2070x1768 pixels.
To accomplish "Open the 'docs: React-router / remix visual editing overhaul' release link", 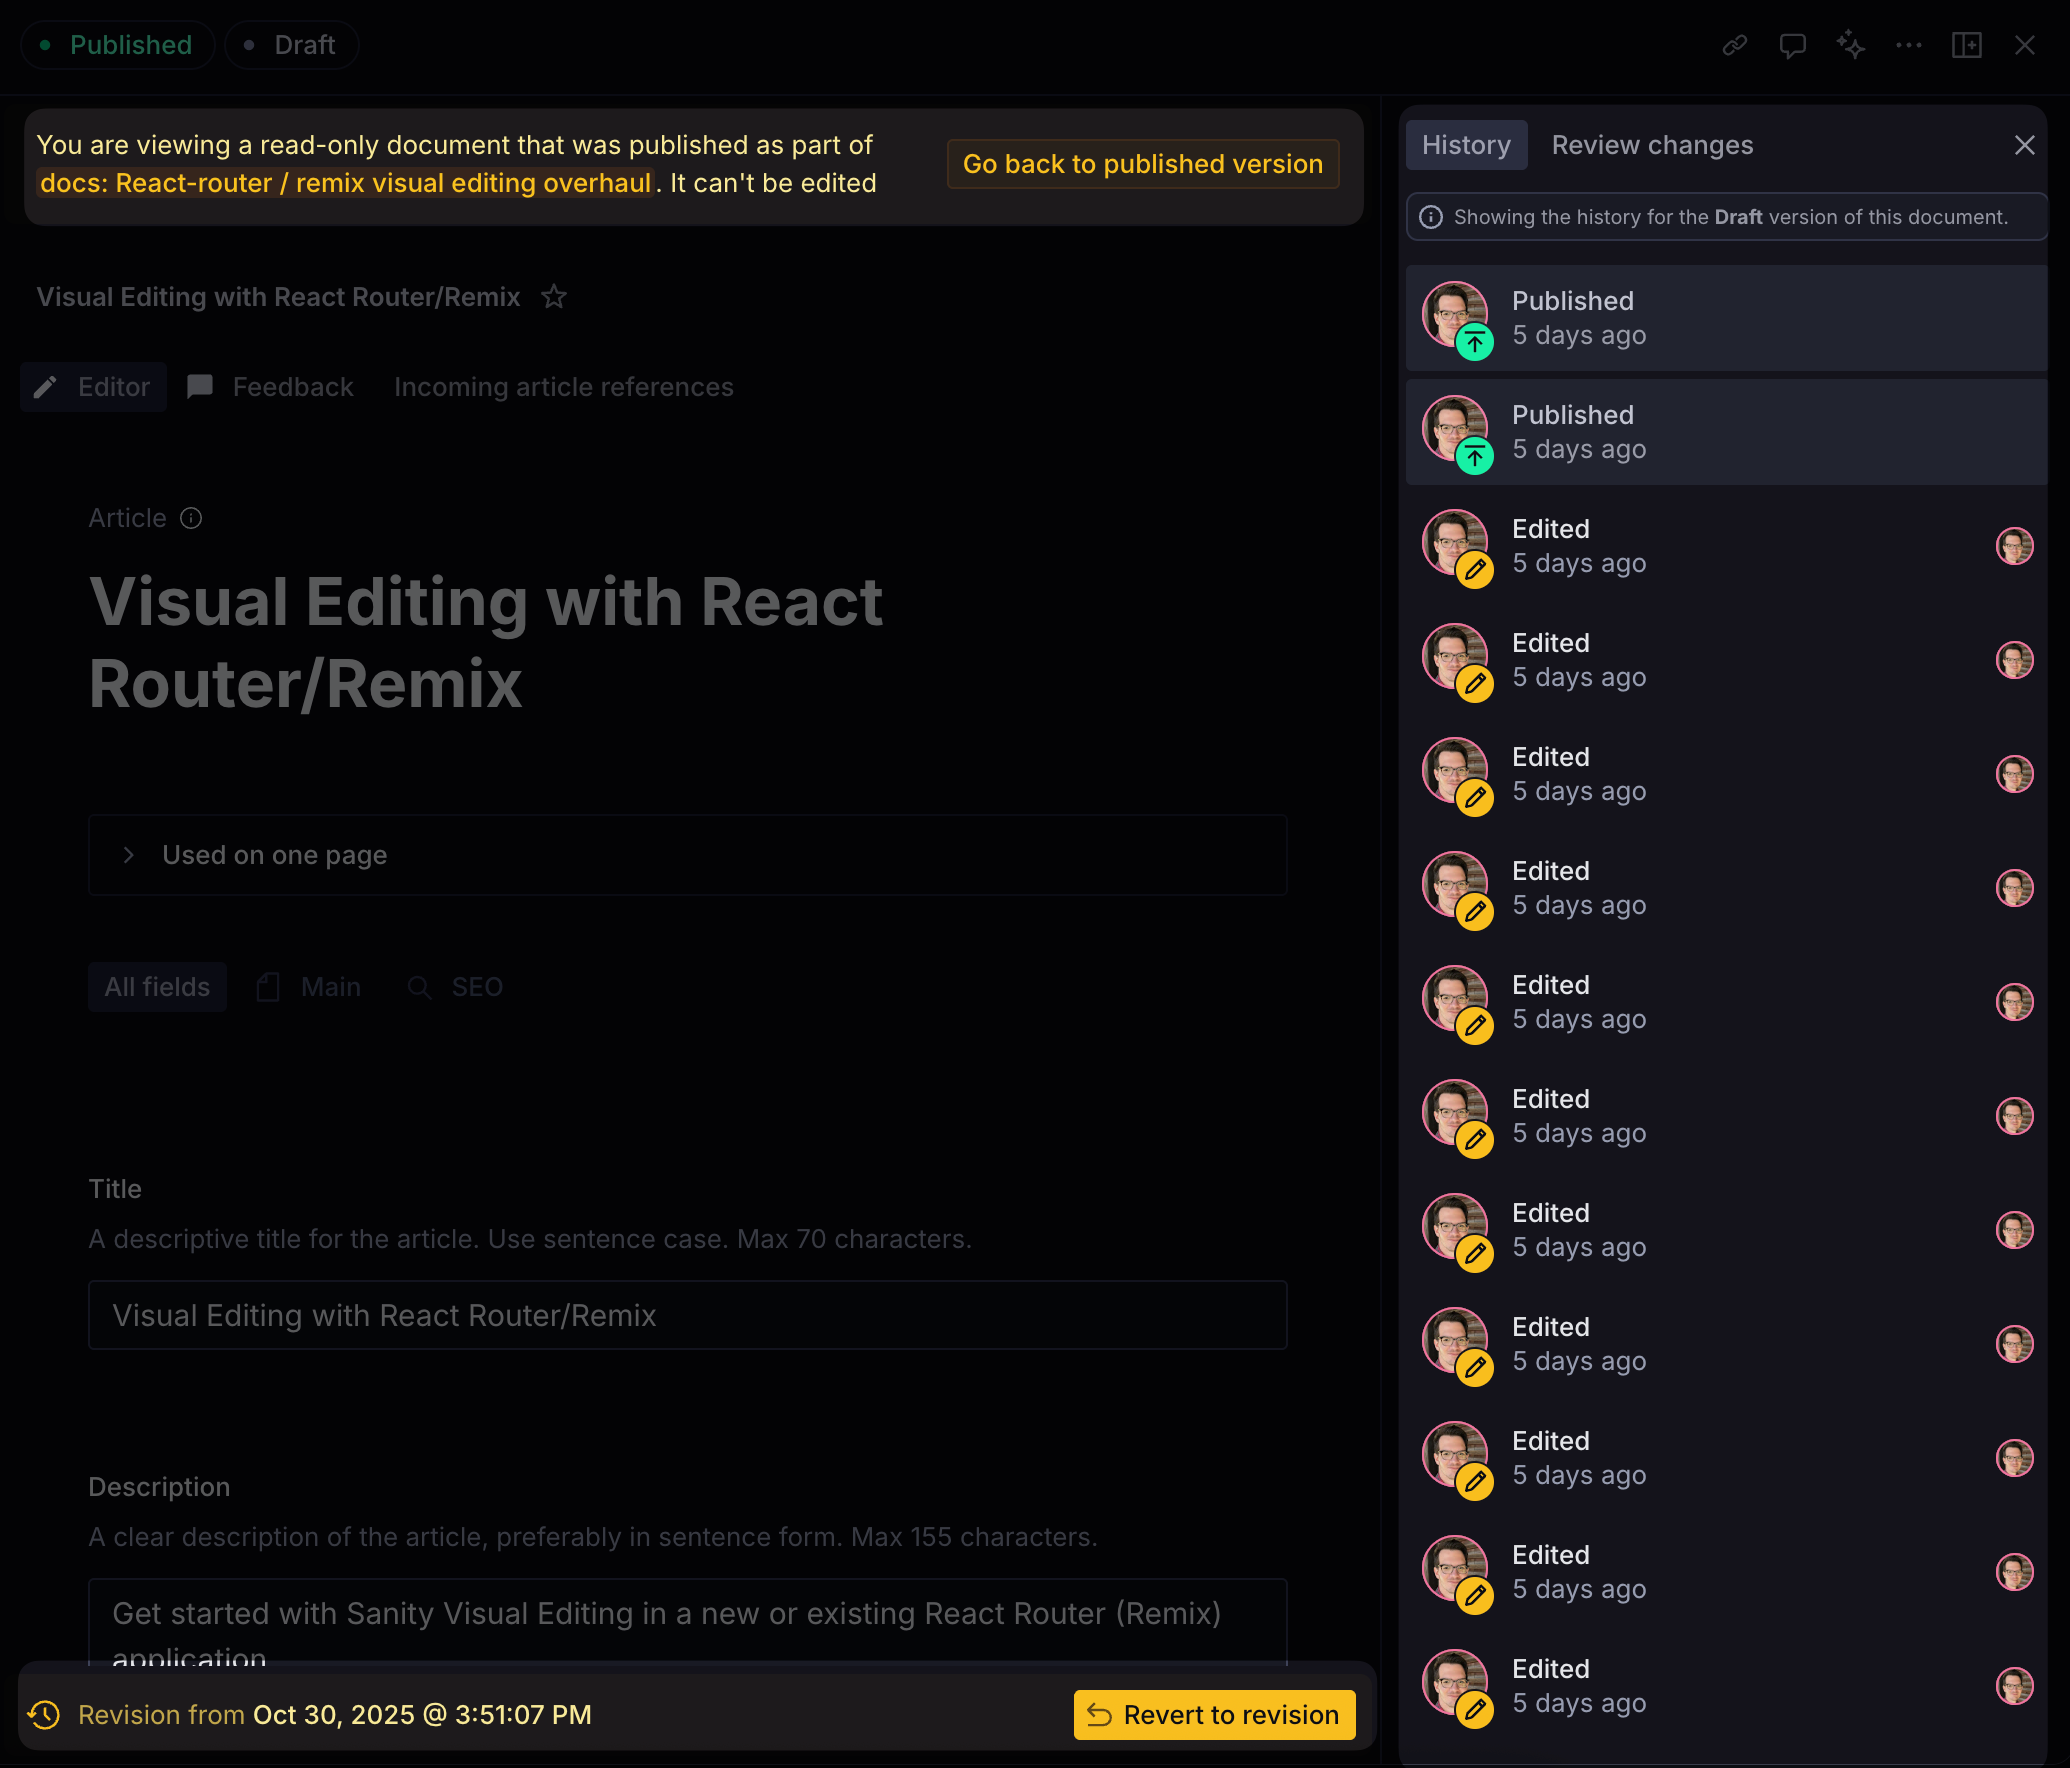I will tap(345, 183).
